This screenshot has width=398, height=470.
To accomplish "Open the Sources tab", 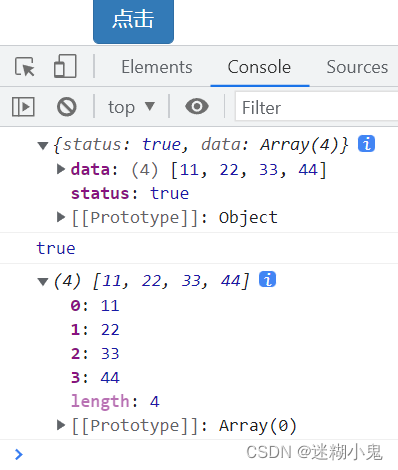I will [357, 67].
